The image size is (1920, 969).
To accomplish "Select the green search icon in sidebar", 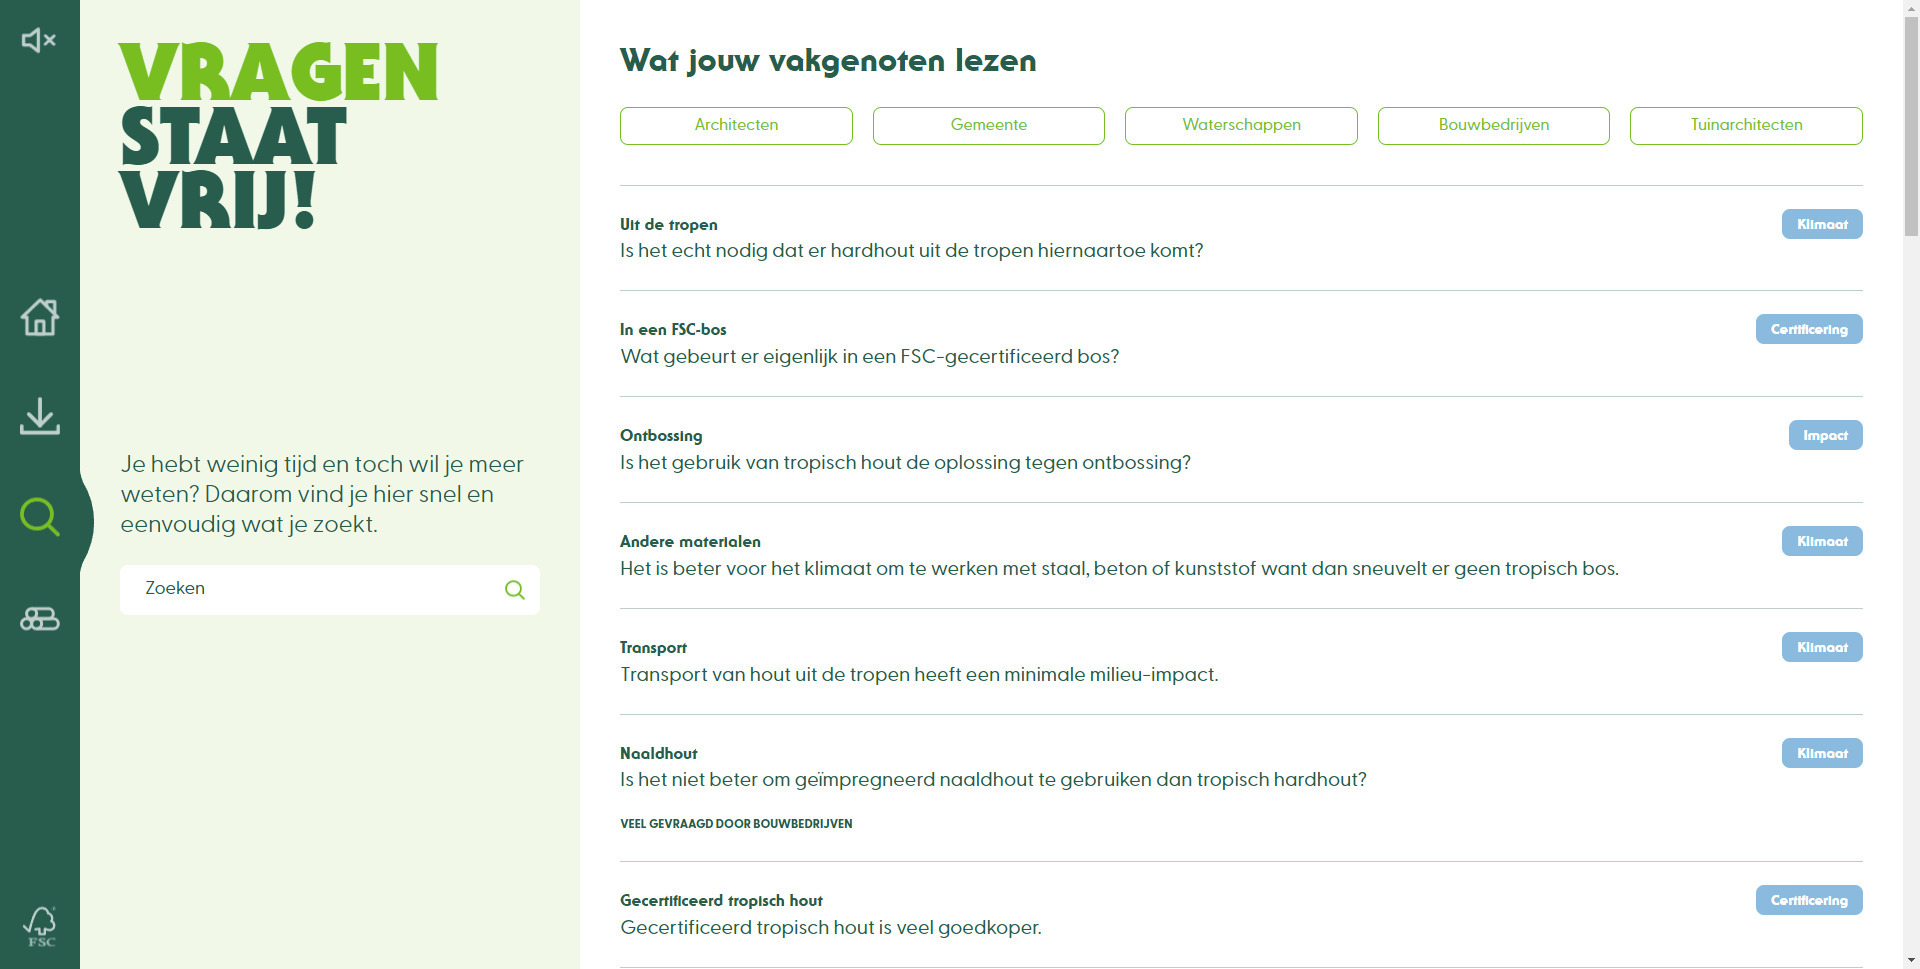I will (x=40, y=516).
